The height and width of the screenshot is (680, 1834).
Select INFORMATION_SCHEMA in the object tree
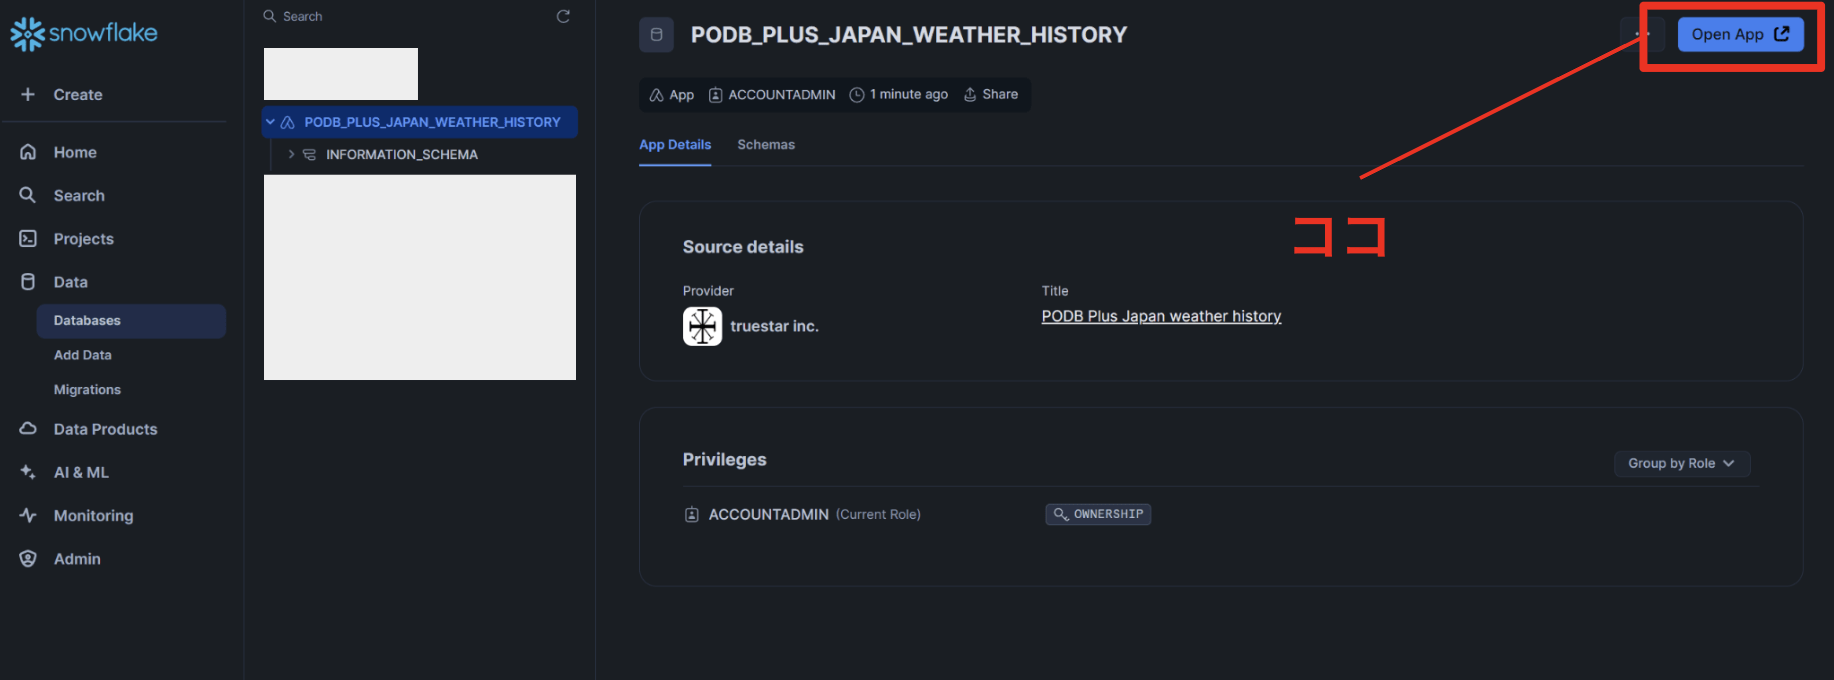pyautogui.click(x=402, y=154)
